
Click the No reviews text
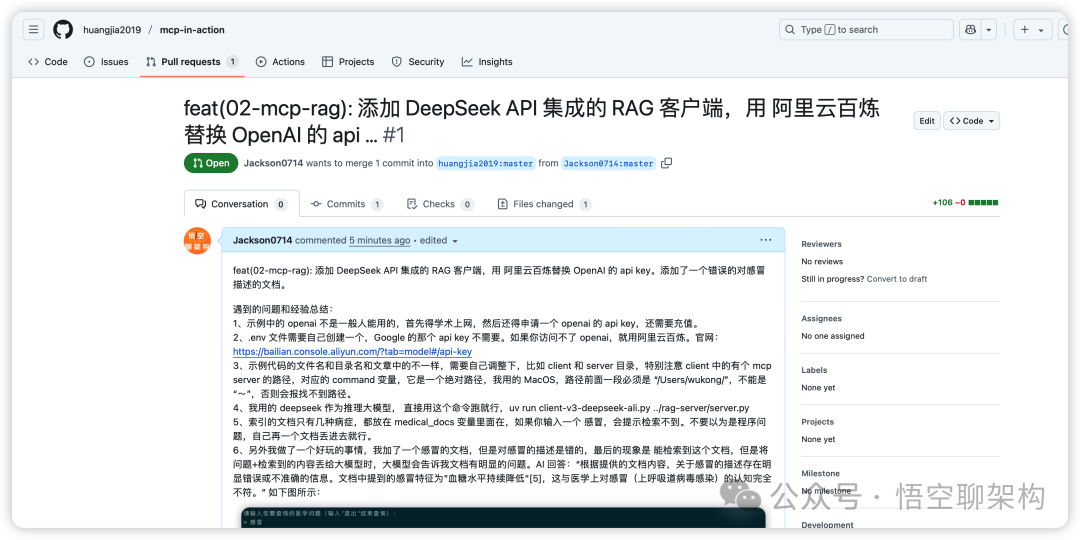[x=822, y=261]
